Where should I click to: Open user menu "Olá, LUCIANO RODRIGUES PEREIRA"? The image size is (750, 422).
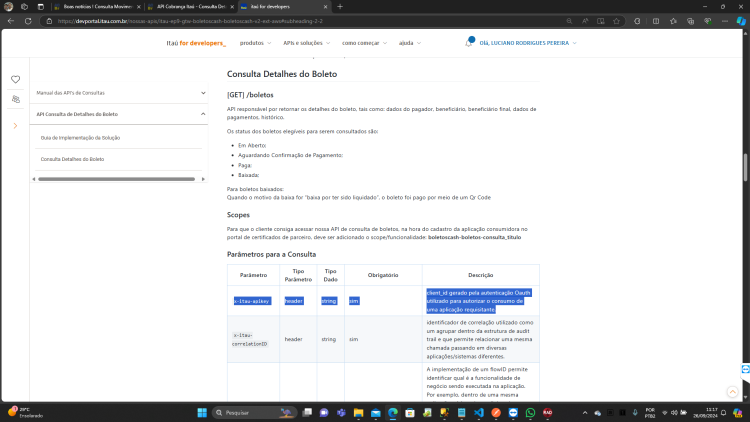[x=528, y=43]
